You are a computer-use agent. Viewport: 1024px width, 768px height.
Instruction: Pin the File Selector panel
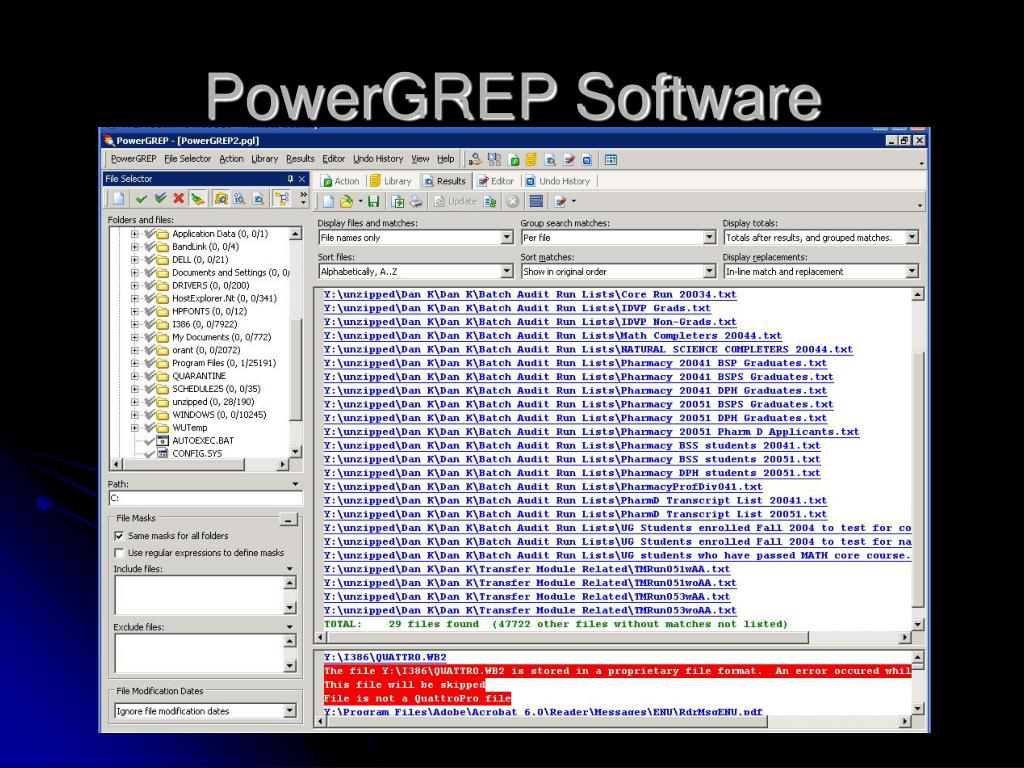[x=290, y=178]
